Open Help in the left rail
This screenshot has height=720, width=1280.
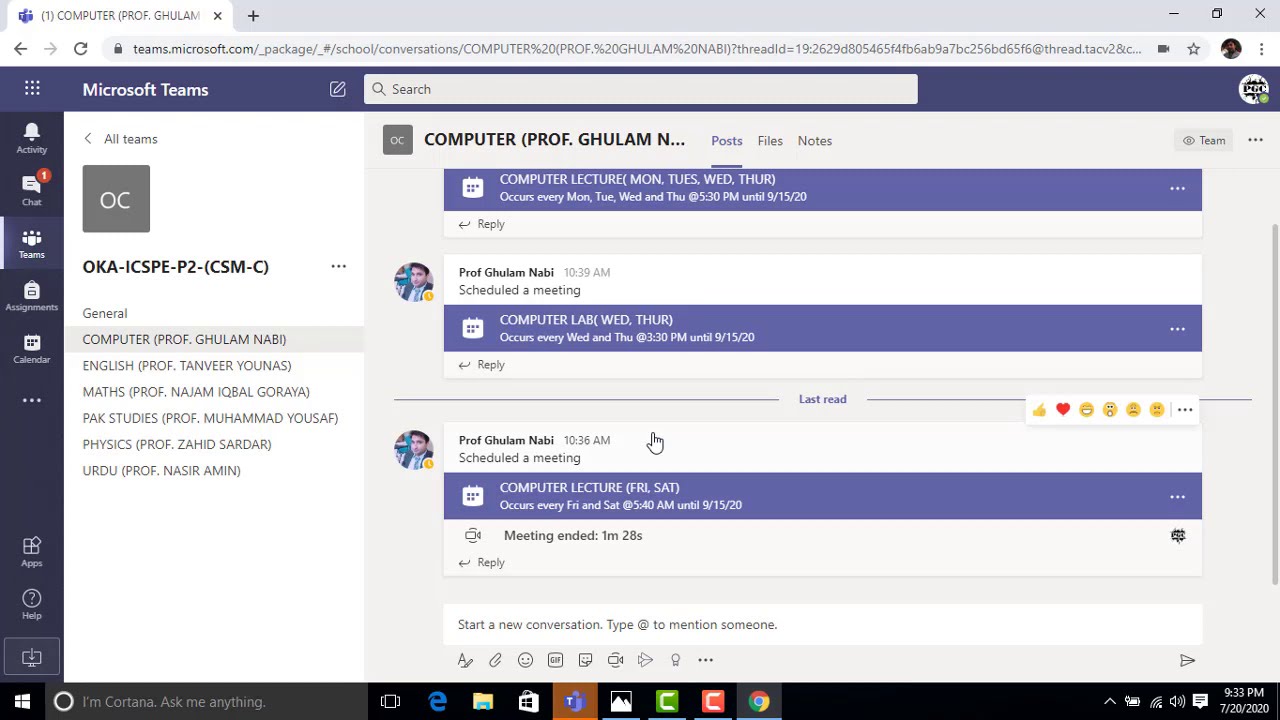pos(32,603)
